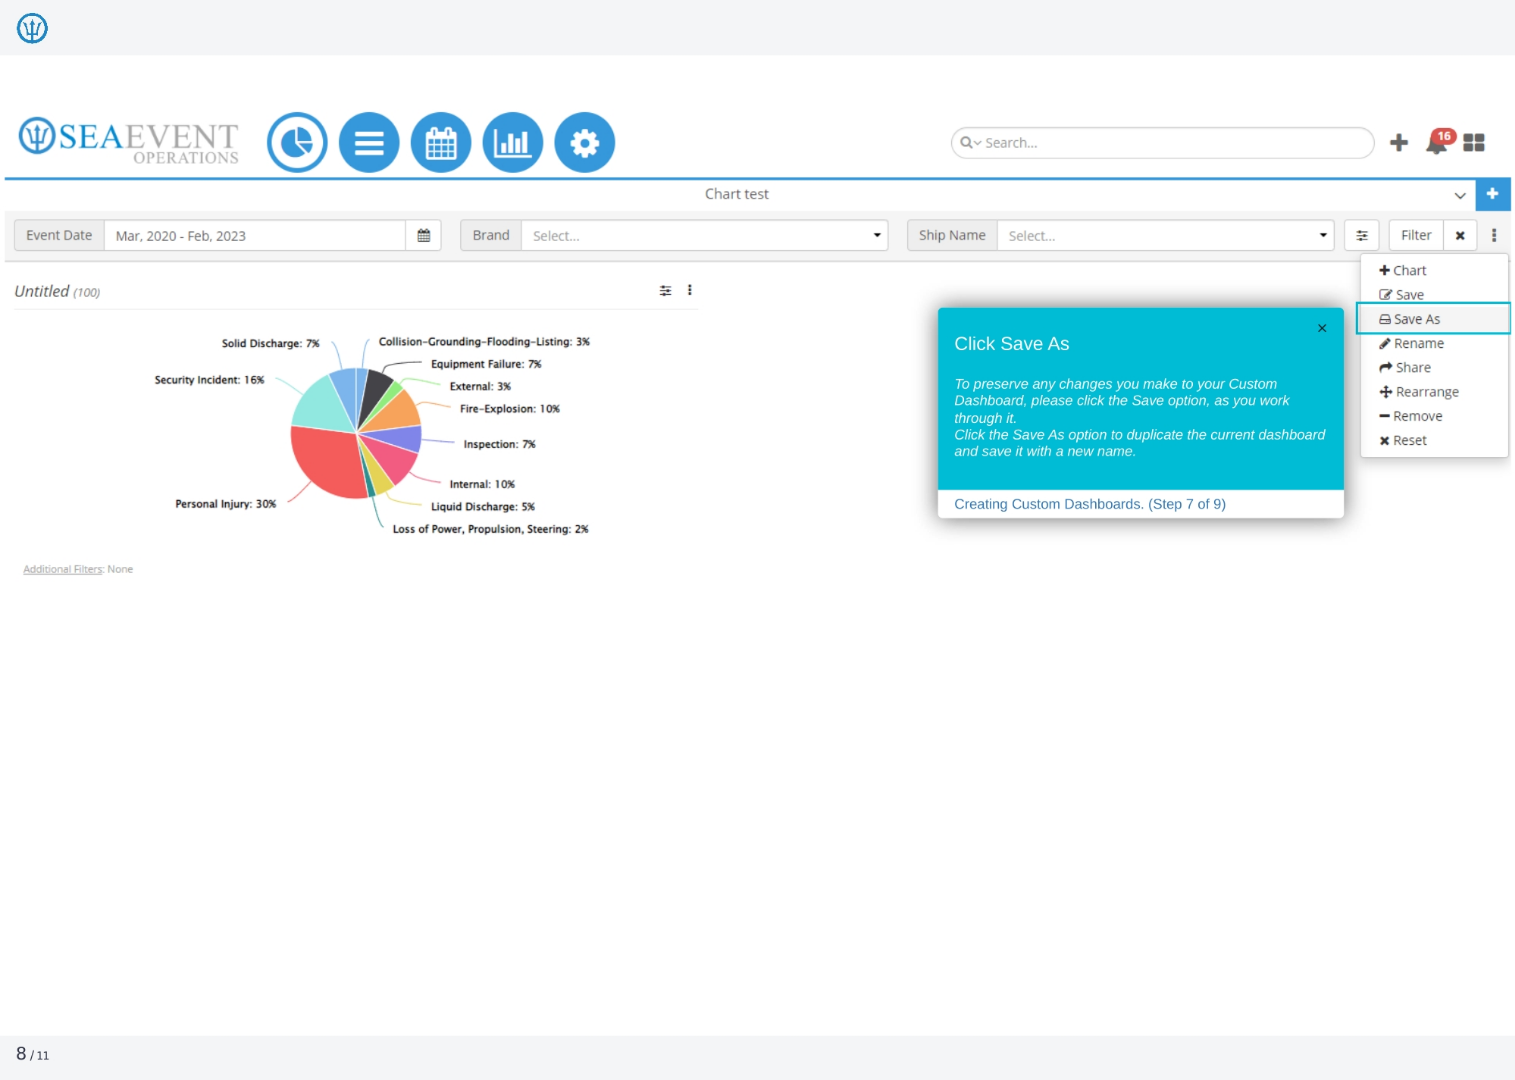Click the small trident icon in top bar
The height and width of the screenshot is (1080, 1515).
click(32, 28)
